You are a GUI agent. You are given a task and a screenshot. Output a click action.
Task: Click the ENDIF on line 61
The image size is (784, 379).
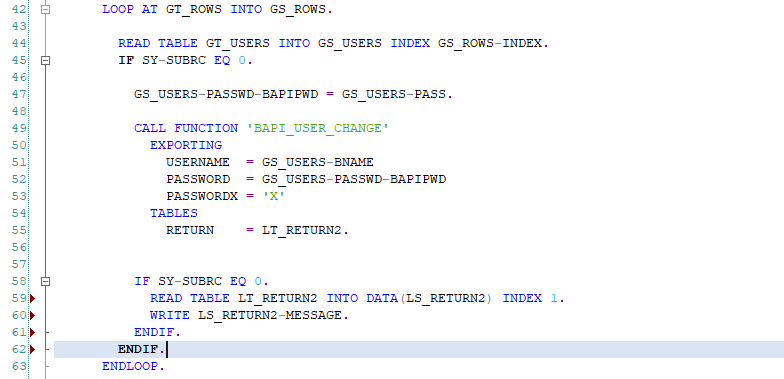tap(154, 332)
